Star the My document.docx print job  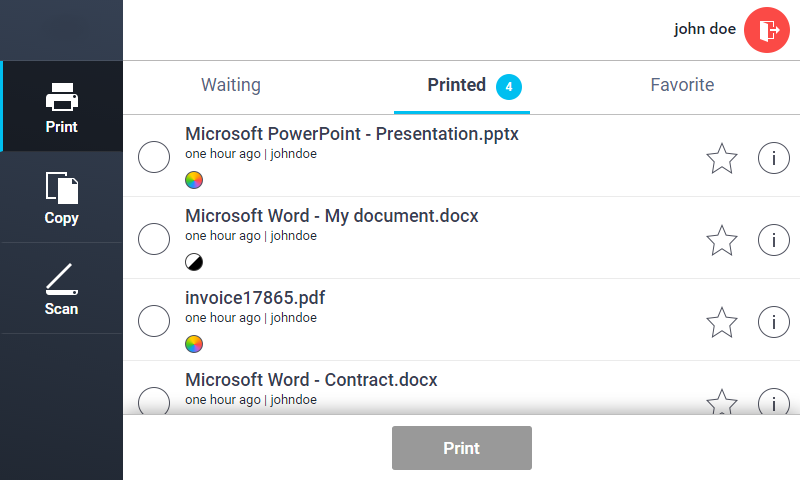(721, 240)
